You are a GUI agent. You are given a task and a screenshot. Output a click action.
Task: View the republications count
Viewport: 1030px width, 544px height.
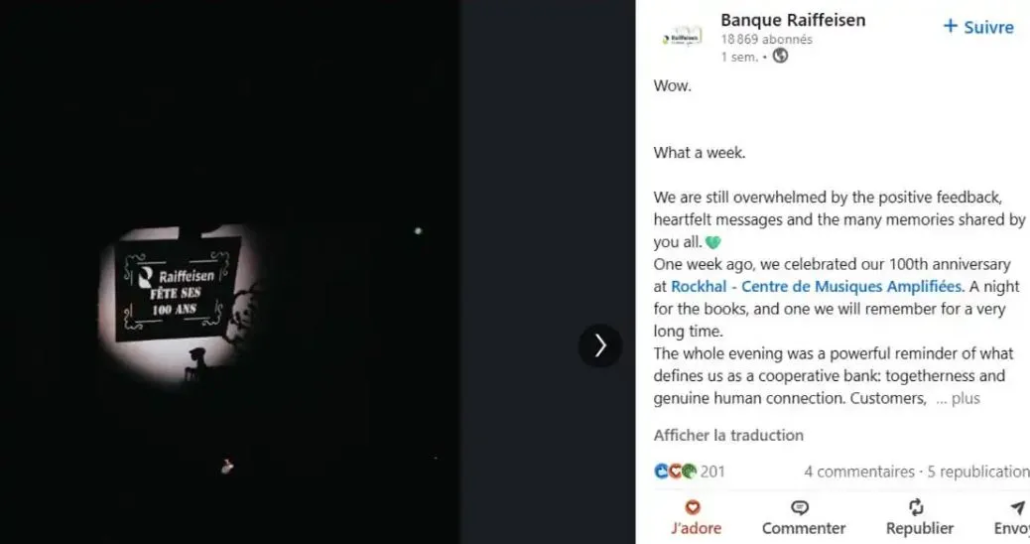978,471
